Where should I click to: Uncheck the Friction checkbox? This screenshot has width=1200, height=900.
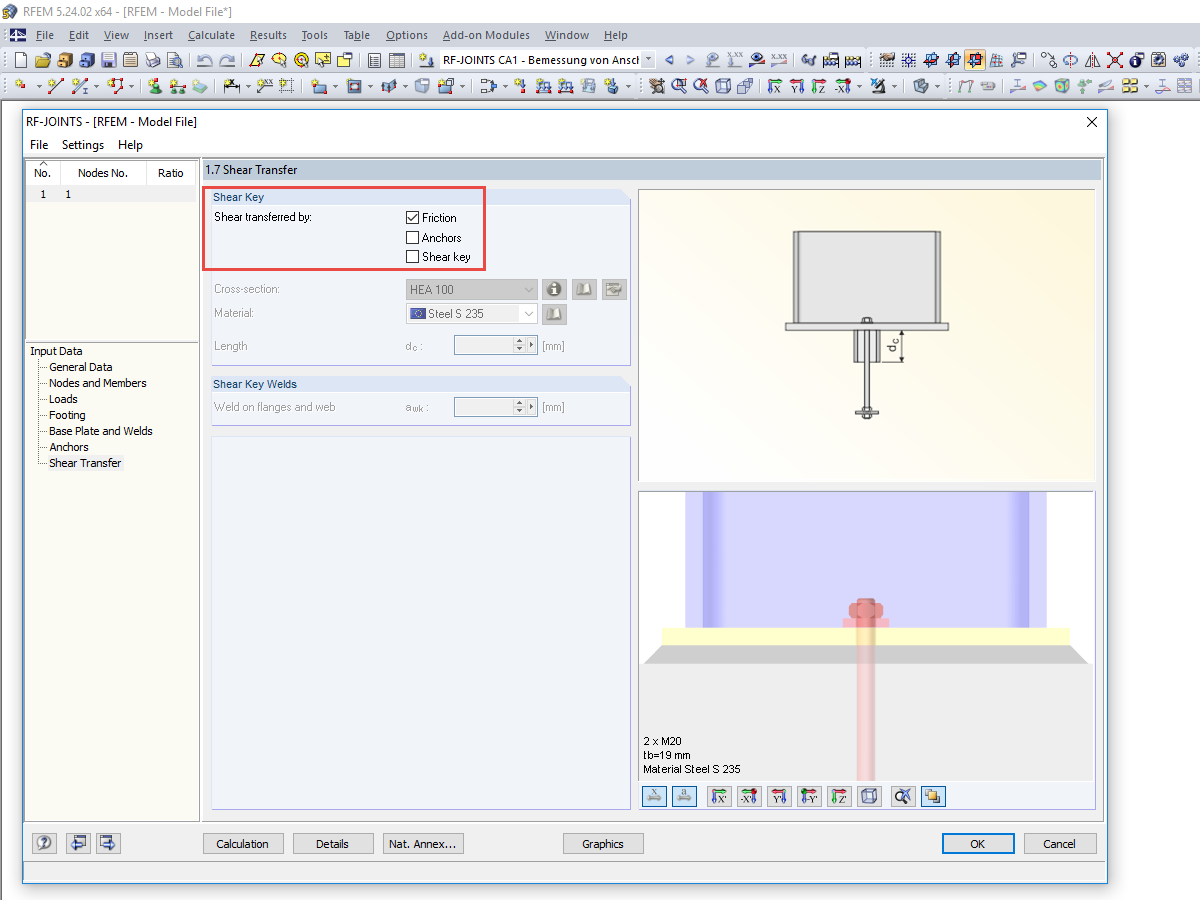412,217
